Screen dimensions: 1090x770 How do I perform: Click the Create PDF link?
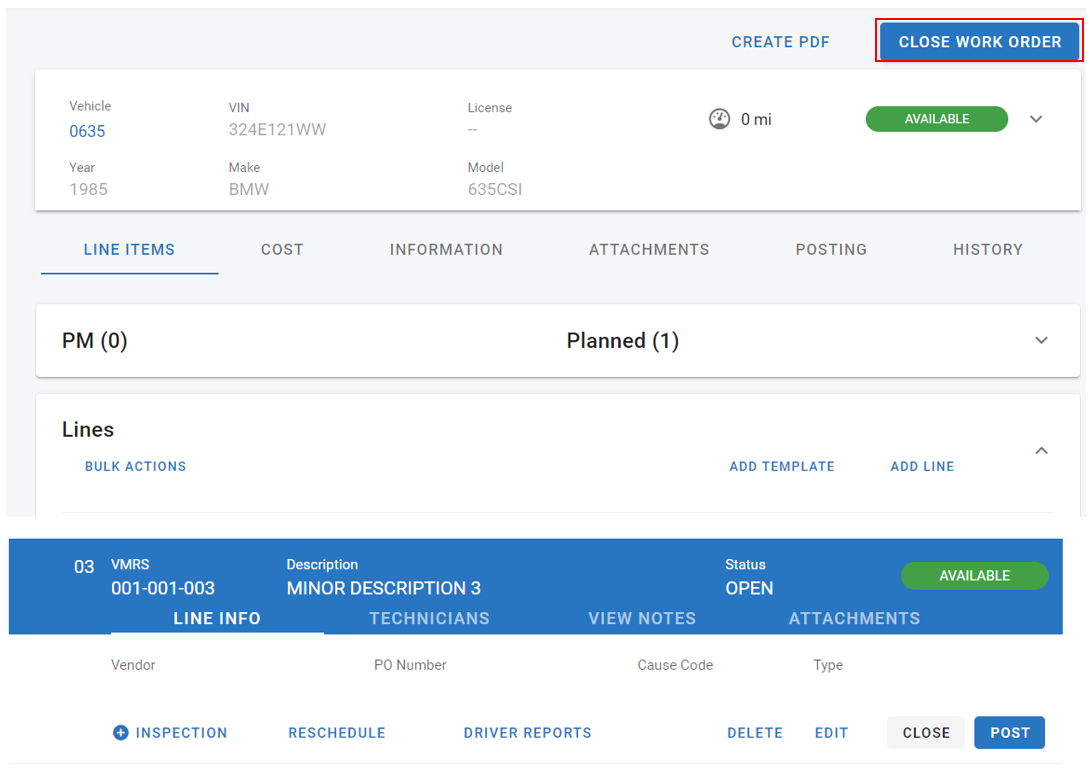[780, 42]
